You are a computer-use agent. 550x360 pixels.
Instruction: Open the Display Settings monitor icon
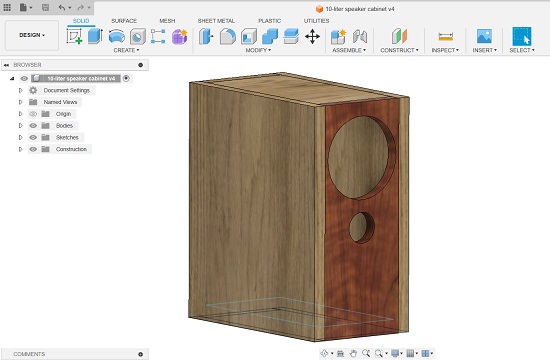395,353
